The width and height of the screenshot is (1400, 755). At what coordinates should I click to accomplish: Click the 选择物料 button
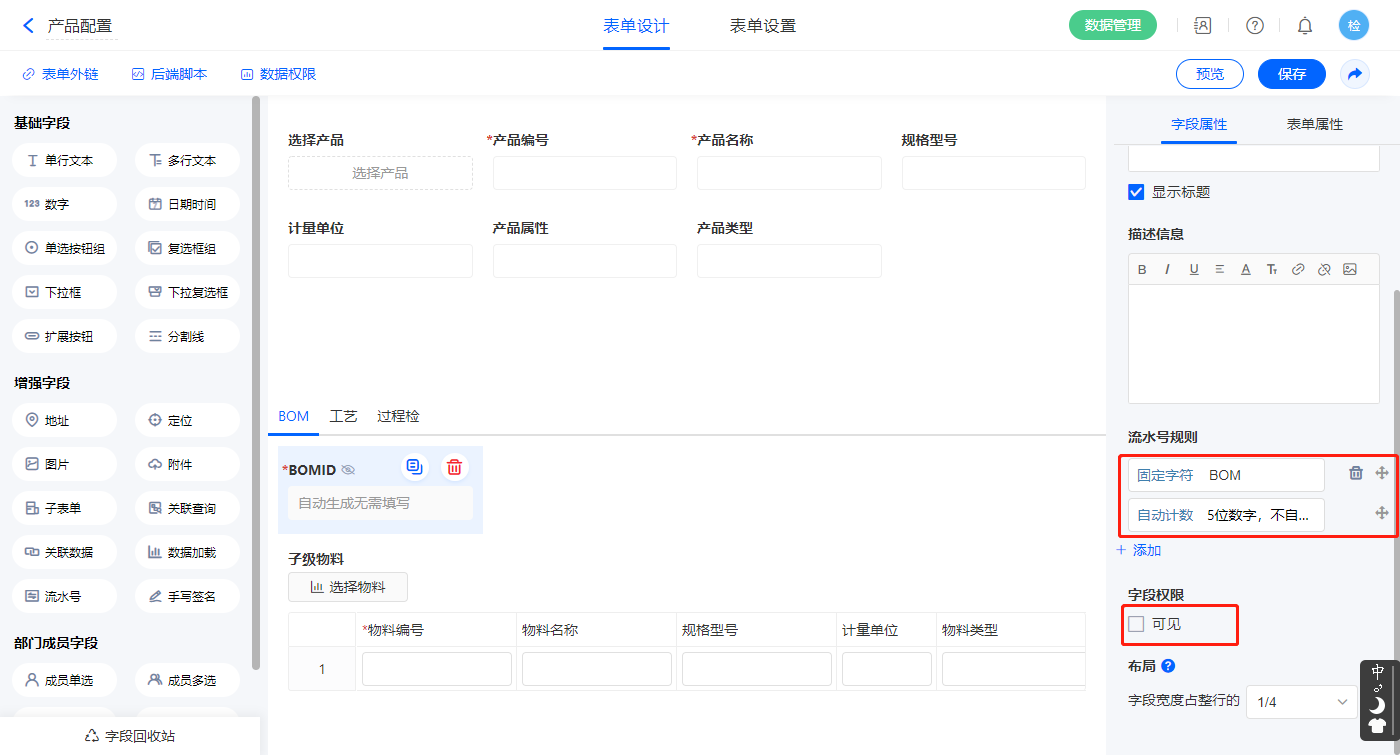[347, 587]
